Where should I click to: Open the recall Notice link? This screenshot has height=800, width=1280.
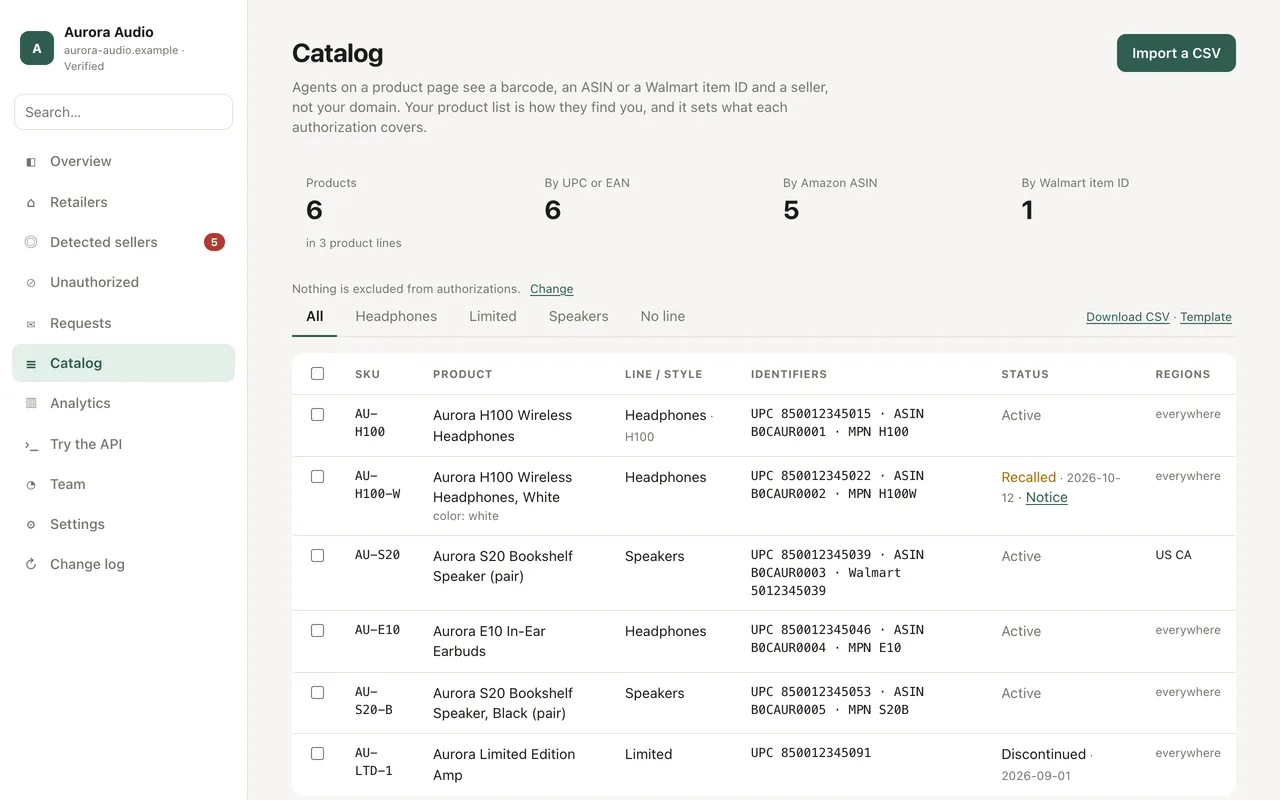[1047, 498]
